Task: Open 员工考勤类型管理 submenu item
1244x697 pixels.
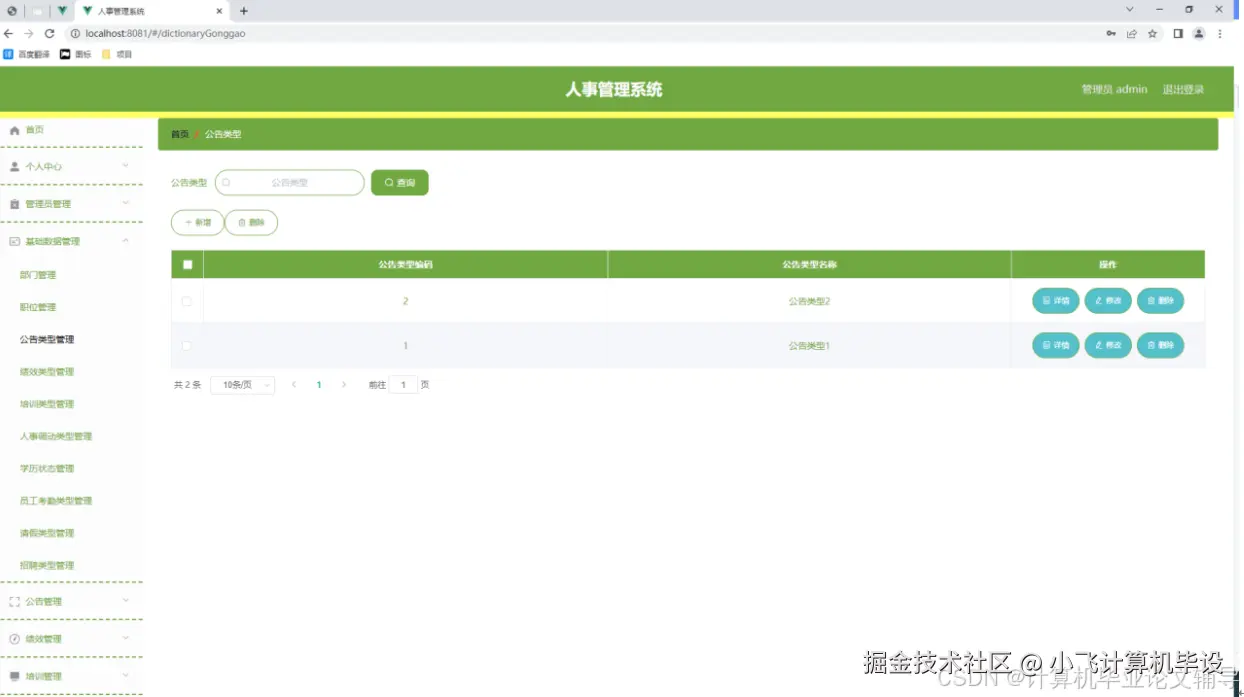Action: pyautogui.click(x=56, y=501)
